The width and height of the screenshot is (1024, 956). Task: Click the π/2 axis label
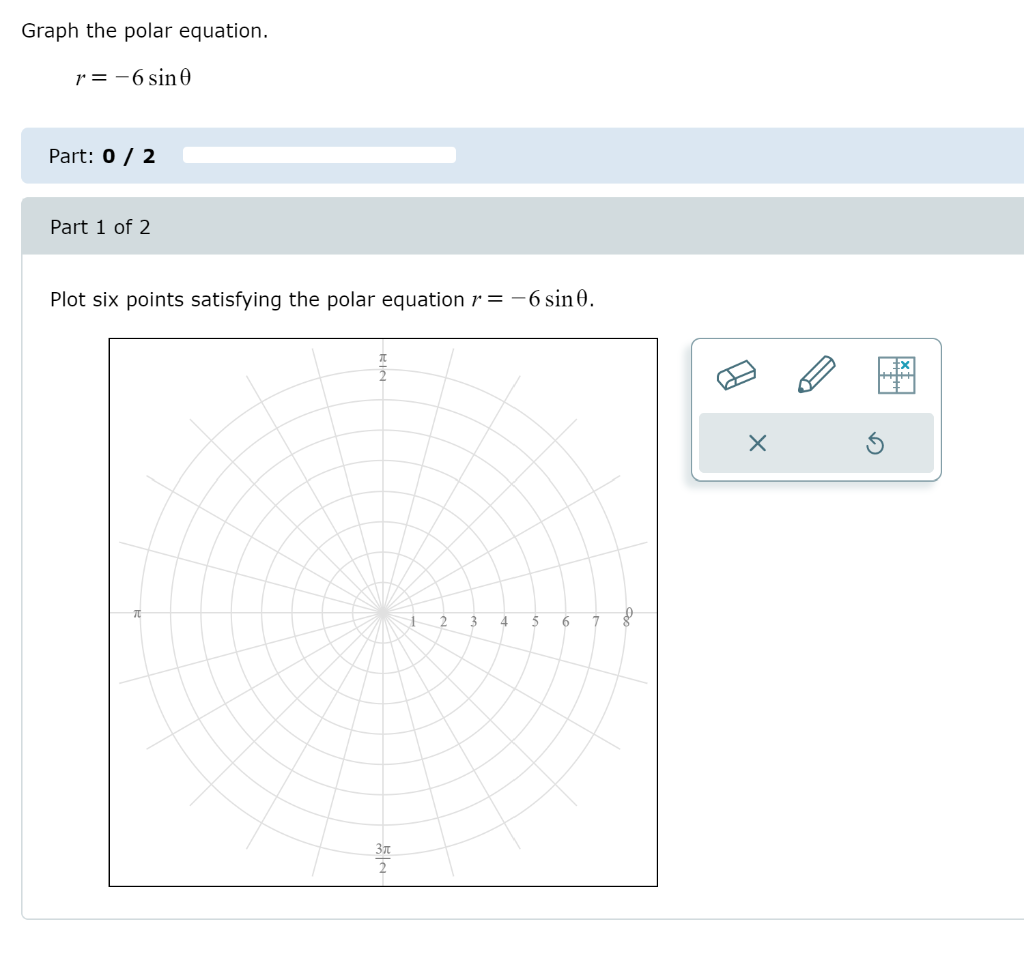coord(381,364)
